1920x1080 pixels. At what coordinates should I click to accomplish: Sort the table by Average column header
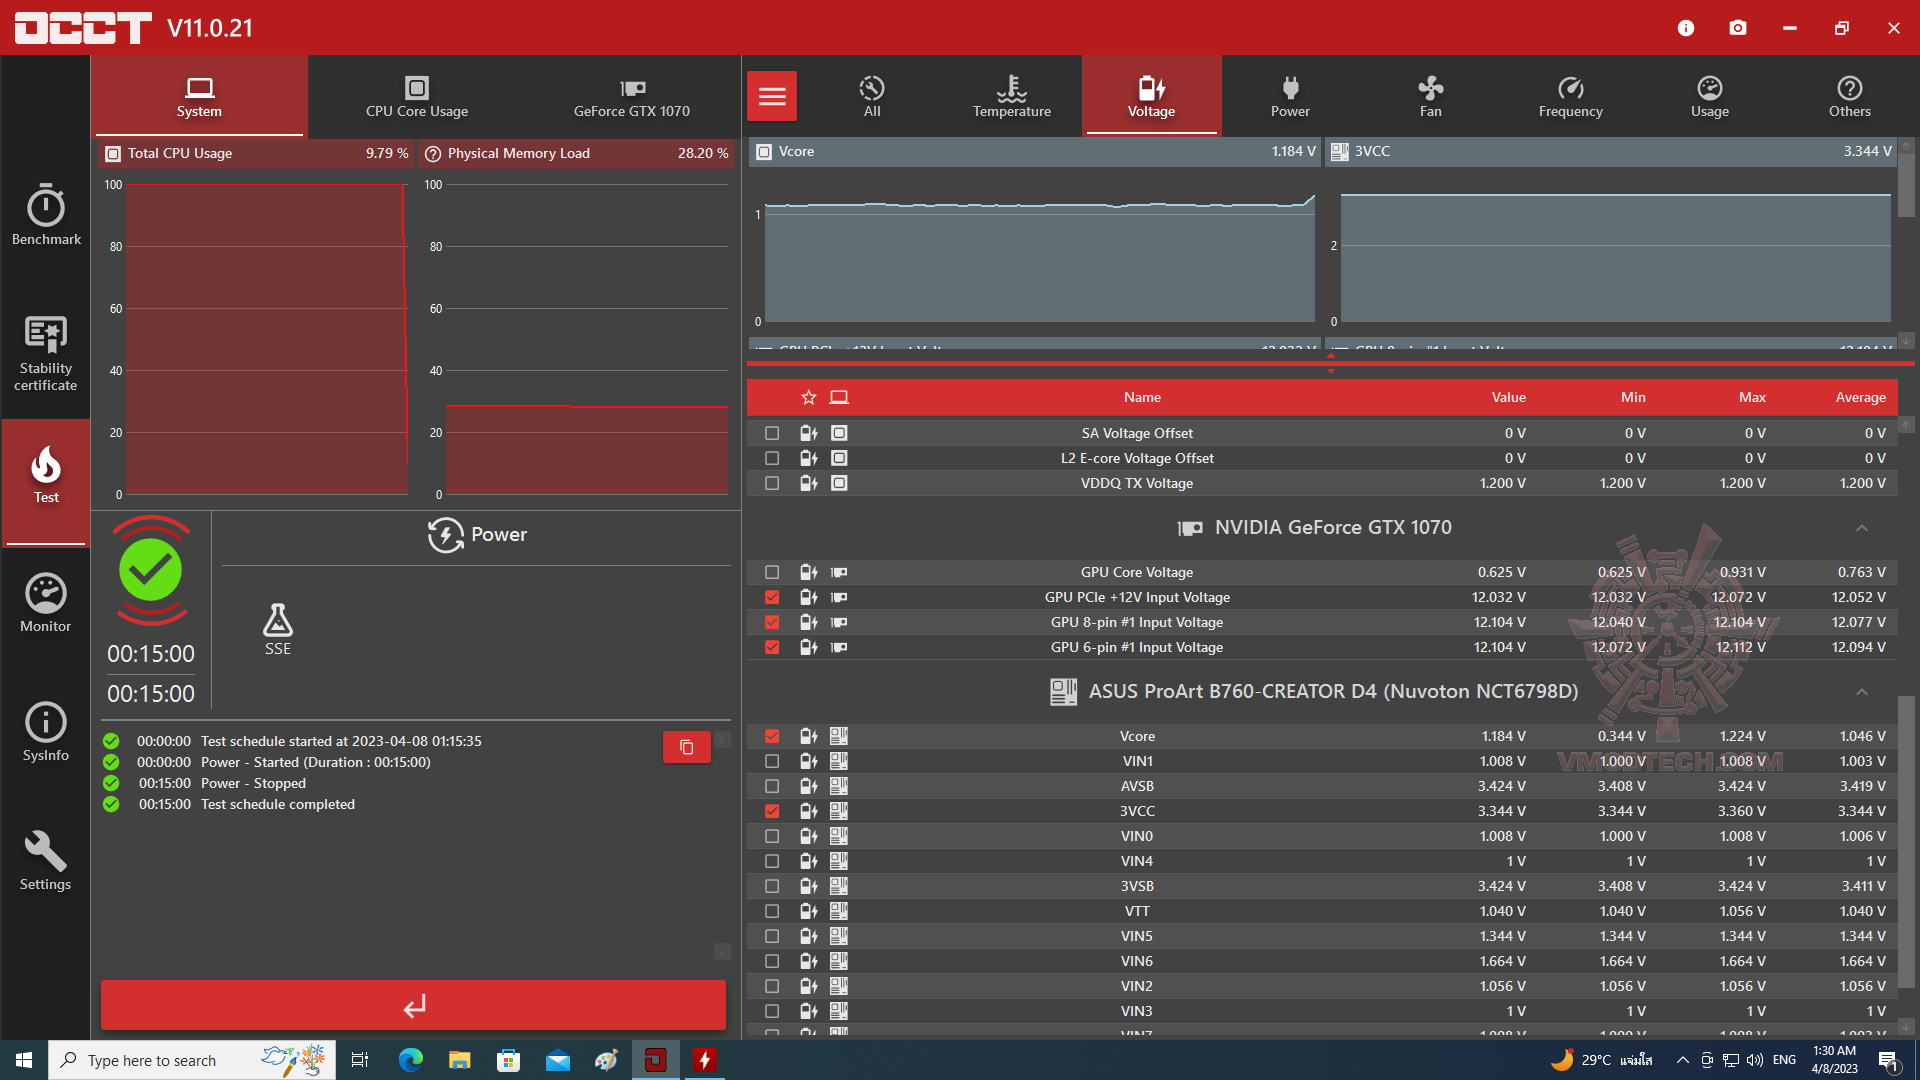(x=1860, y=397)
